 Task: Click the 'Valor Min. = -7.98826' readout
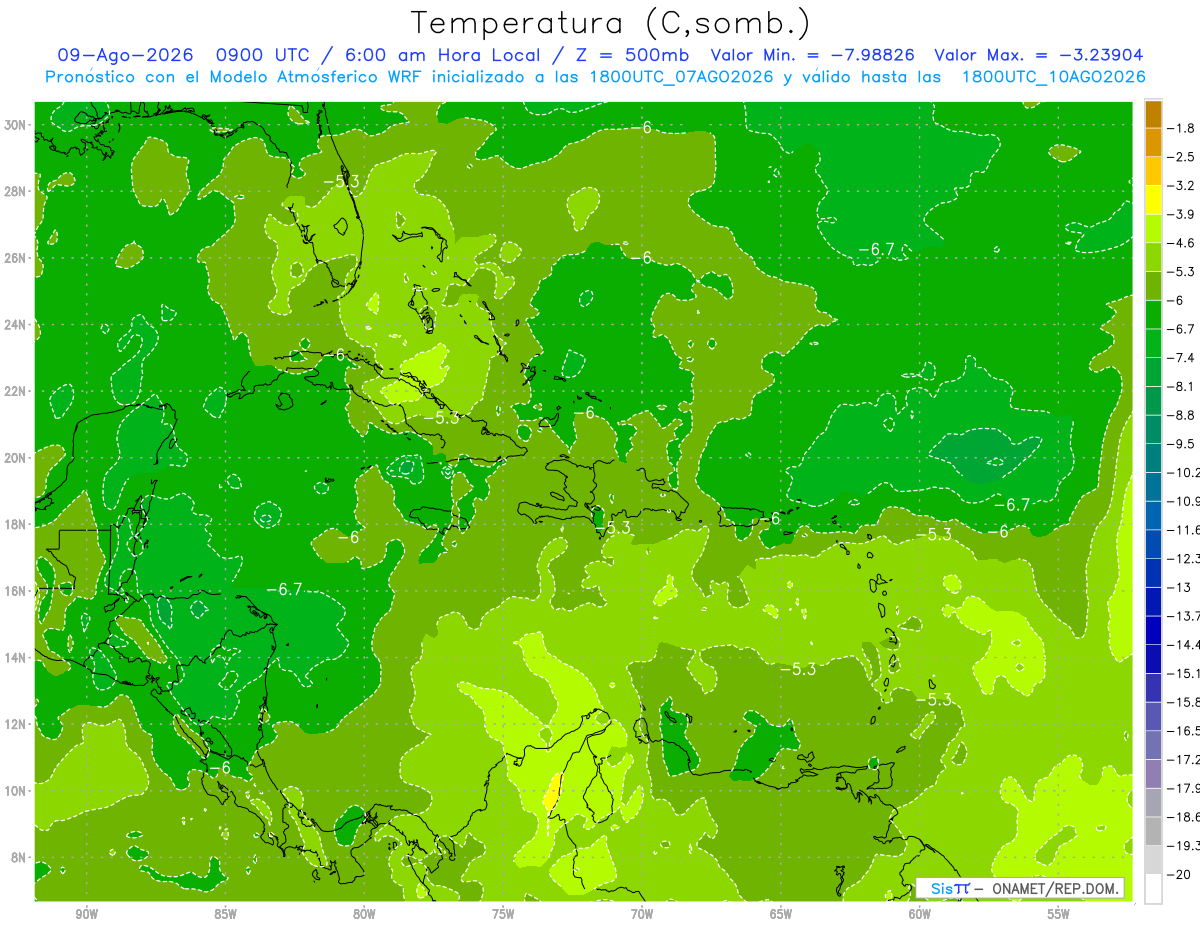tap(814, 56)
